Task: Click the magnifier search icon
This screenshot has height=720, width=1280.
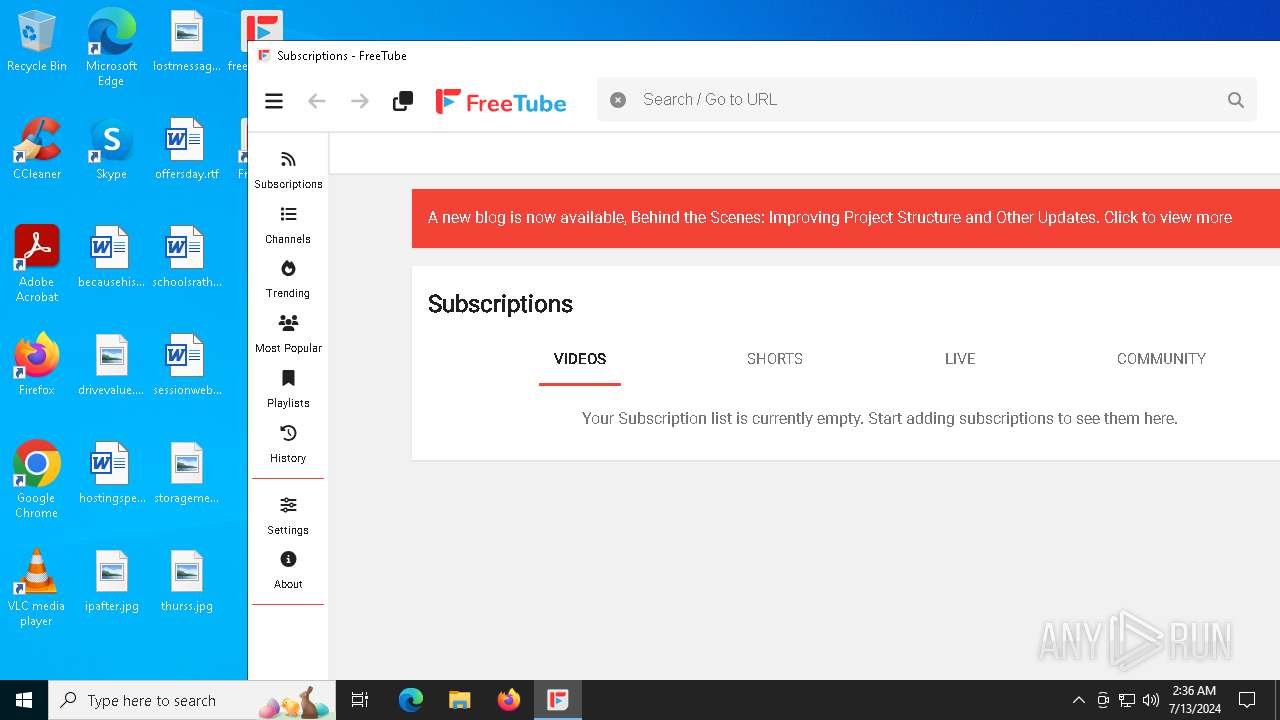Action: click(x=1236, y=100)
